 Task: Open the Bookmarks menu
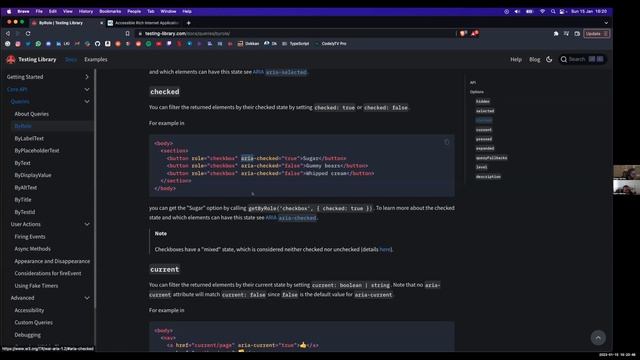coord(110,11)
